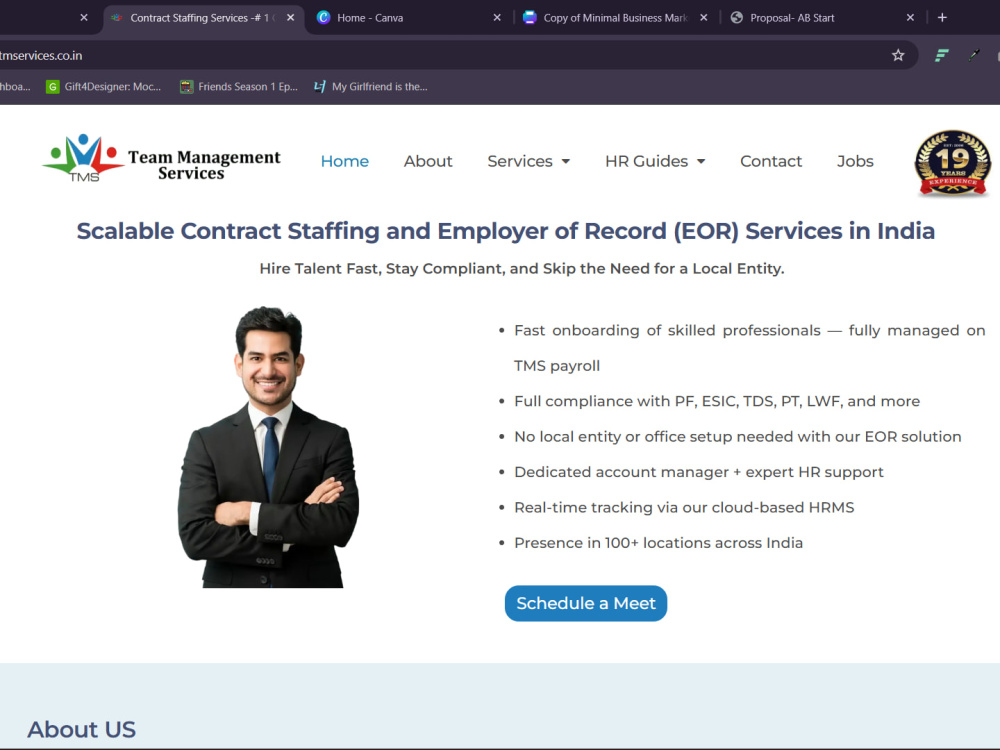Click the 19 Years Experience badge
Screen dimensions: 1000x750
pyautogui.click(x=953, y=163)
